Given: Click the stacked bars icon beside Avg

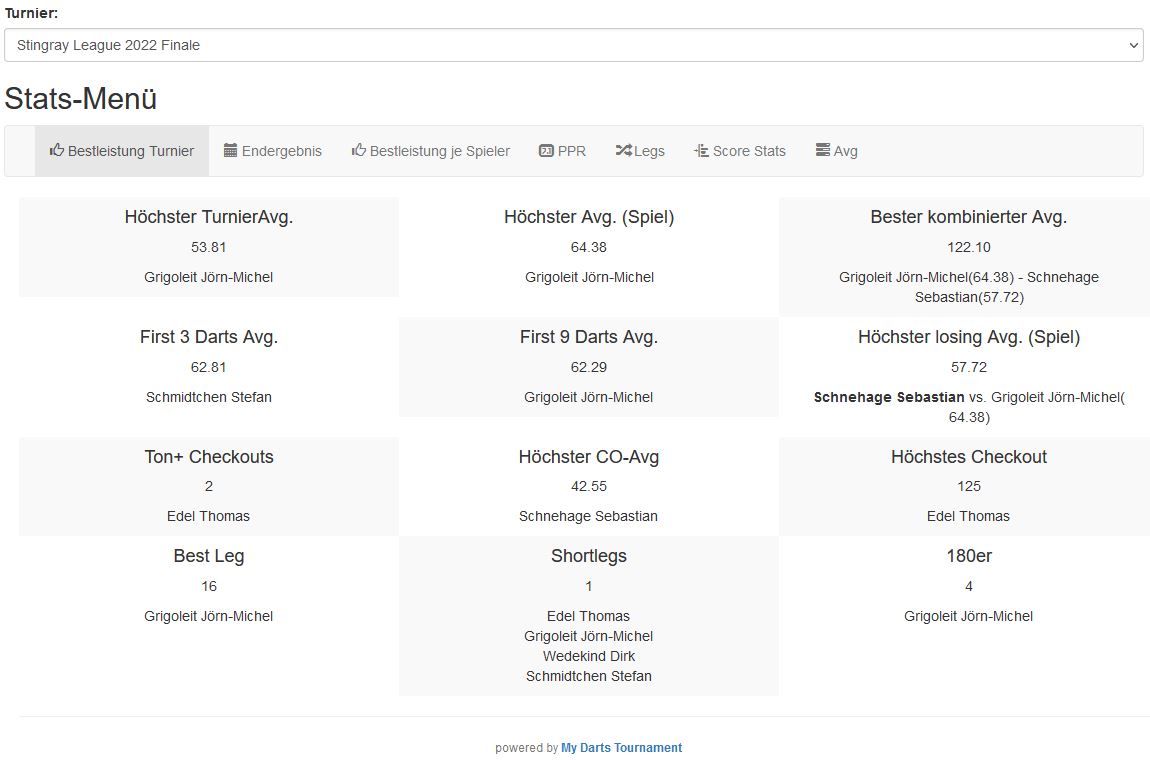Looking at the screenshot, I should point(823,151).
